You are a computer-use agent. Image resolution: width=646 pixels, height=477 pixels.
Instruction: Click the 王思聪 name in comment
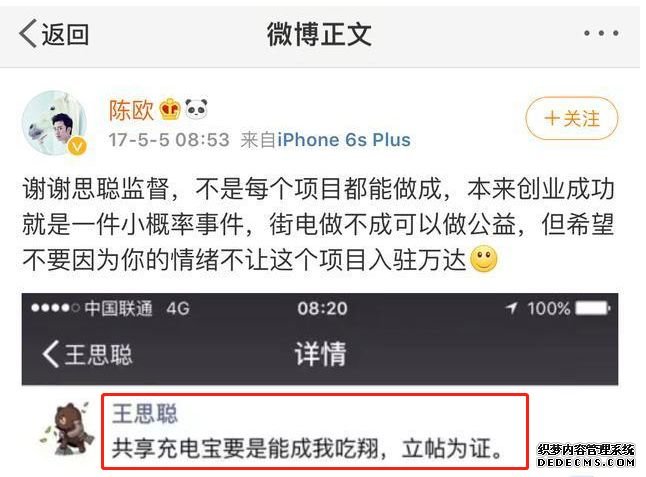(x=145, y=414)
